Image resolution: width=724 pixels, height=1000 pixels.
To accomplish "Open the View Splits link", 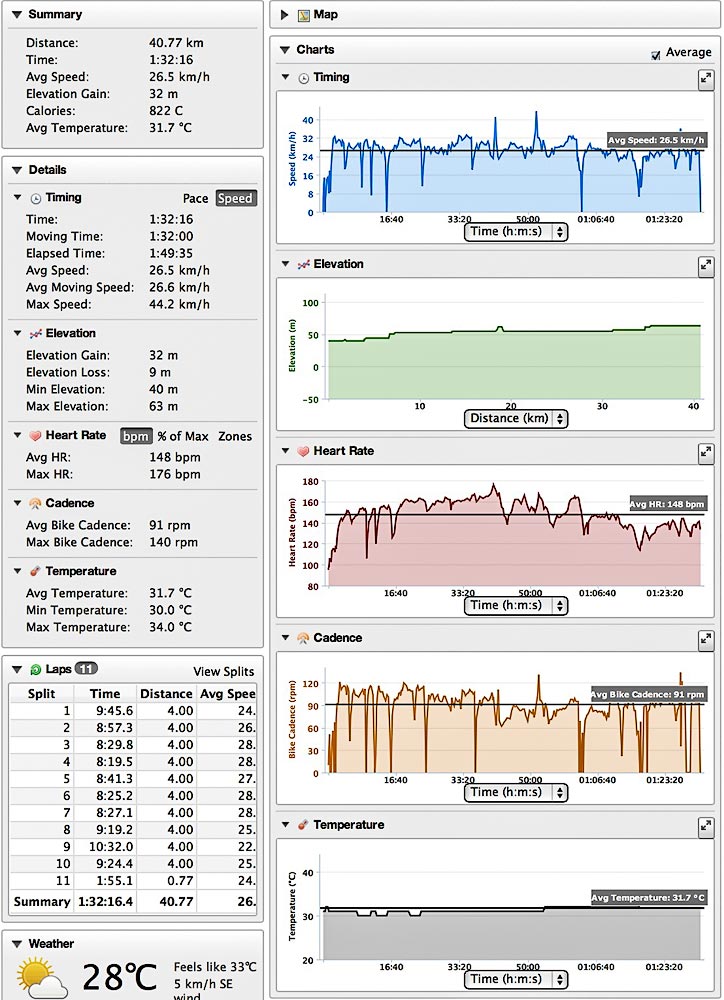I will [223, 671].
